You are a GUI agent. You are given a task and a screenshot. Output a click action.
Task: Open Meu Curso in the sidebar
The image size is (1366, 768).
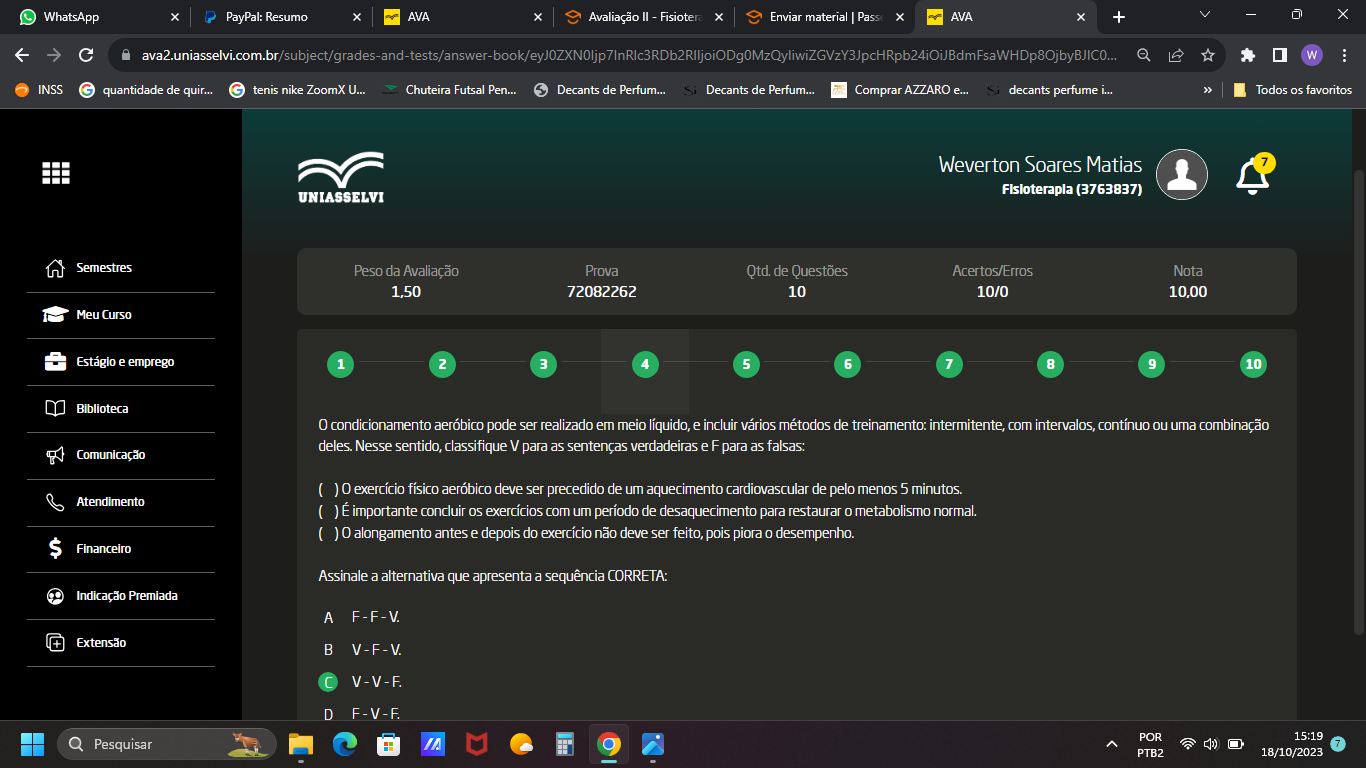tap(104, 315)
